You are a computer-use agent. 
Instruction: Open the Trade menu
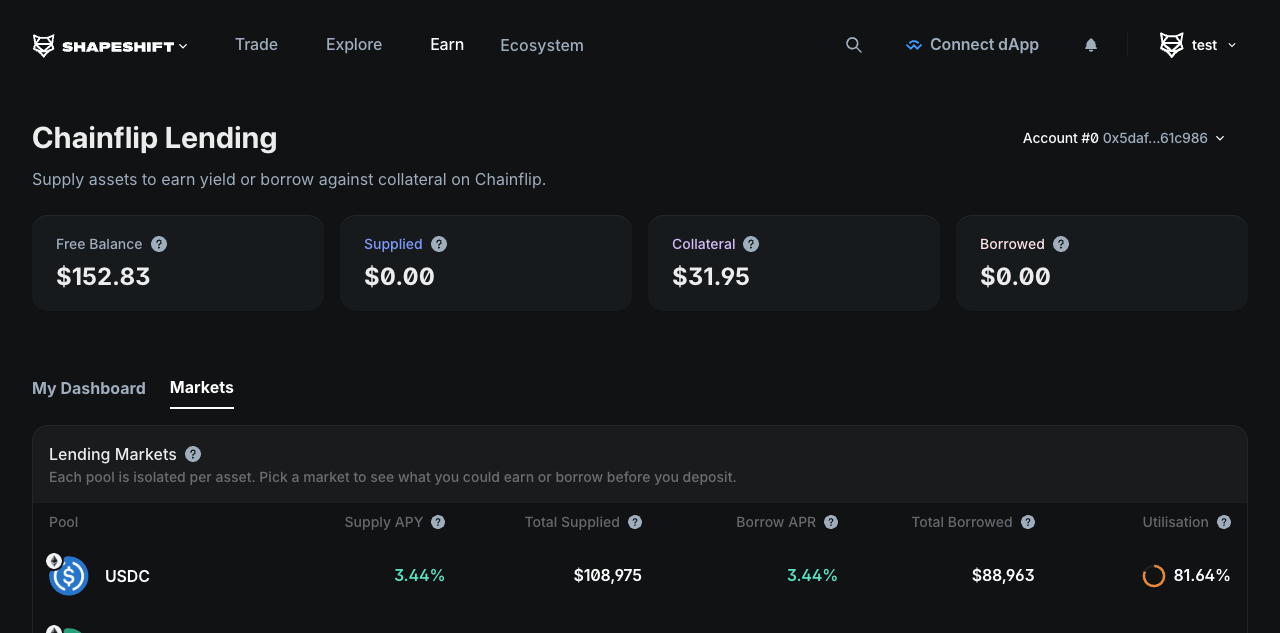click(256, 44)
